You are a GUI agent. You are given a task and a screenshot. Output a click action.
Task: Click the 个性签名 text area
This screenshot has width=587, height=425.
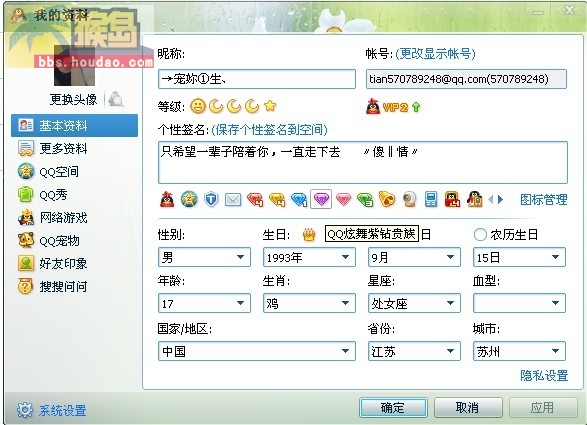tap(363, 163)
